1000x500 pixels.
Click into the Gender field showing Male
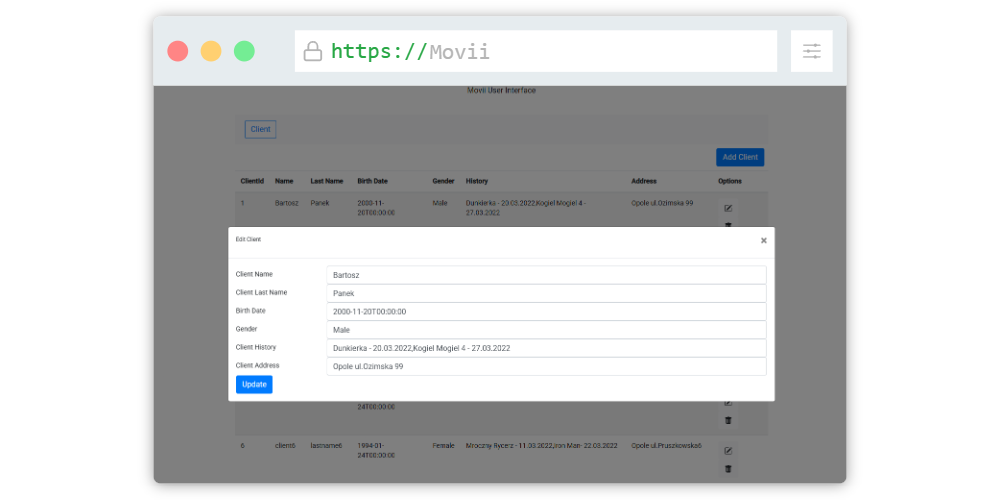coord(546,329)
